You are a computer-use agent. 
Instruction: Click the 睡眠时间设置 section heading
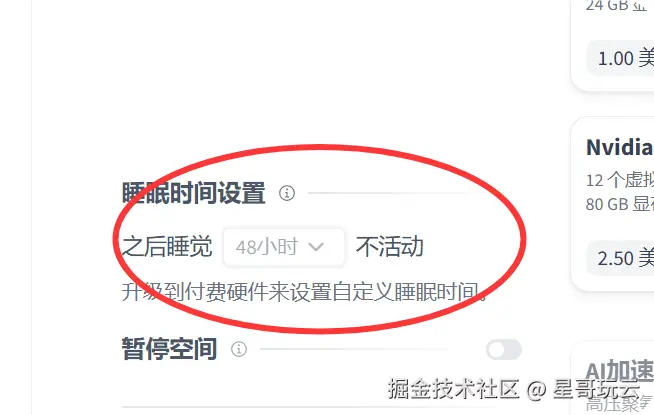194,193
